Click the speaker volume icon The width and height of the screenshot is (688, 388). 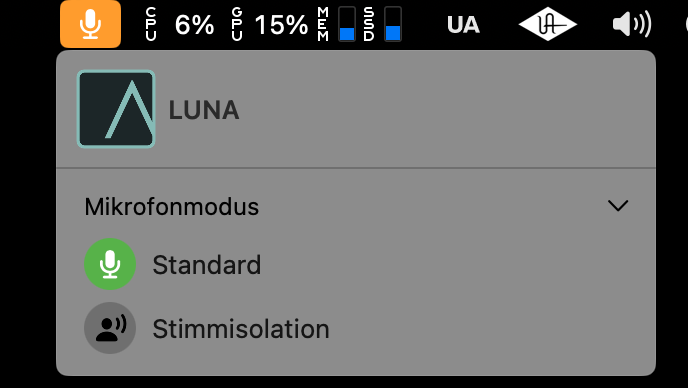[632, 24]
